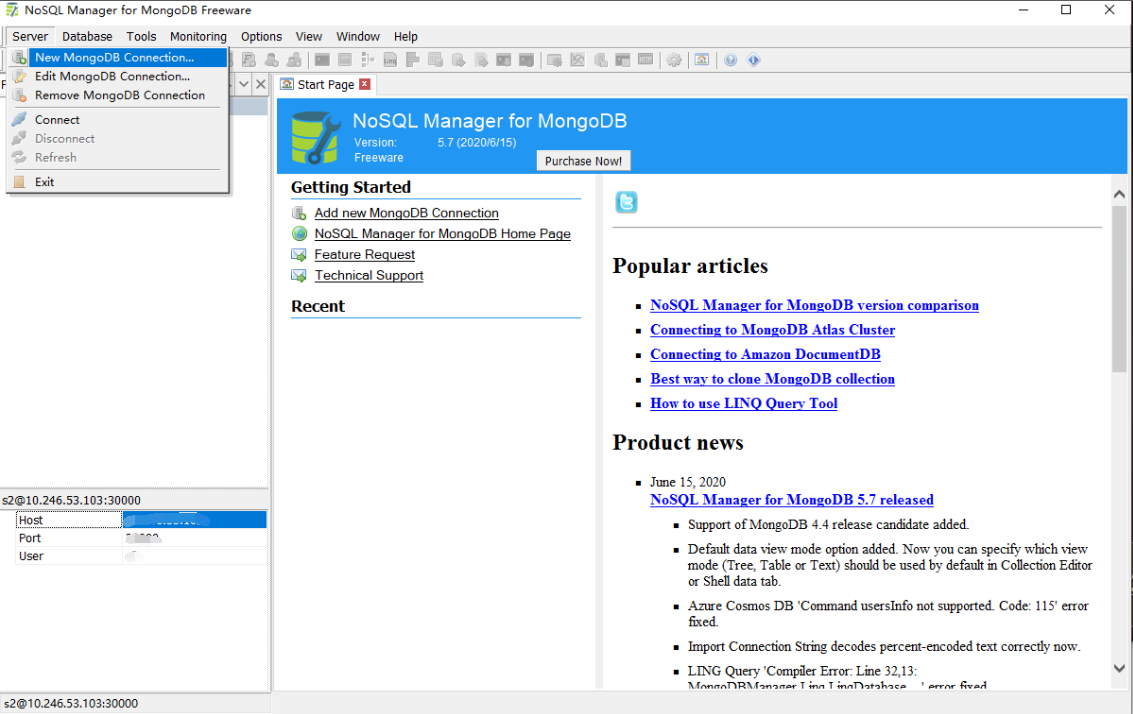
Task: Open the explorer panel dropdown arrow
Action: (244, 84)
